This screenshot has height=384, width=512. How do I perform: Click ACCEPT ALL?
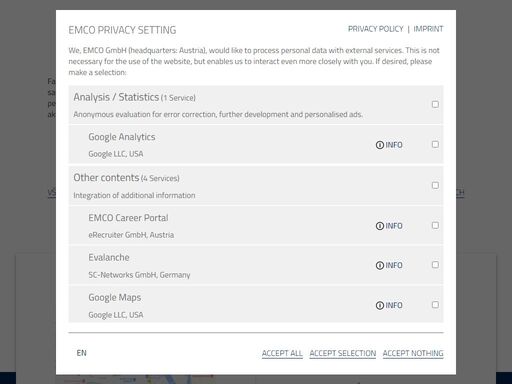pyautogui.click(x=282, y=353)
